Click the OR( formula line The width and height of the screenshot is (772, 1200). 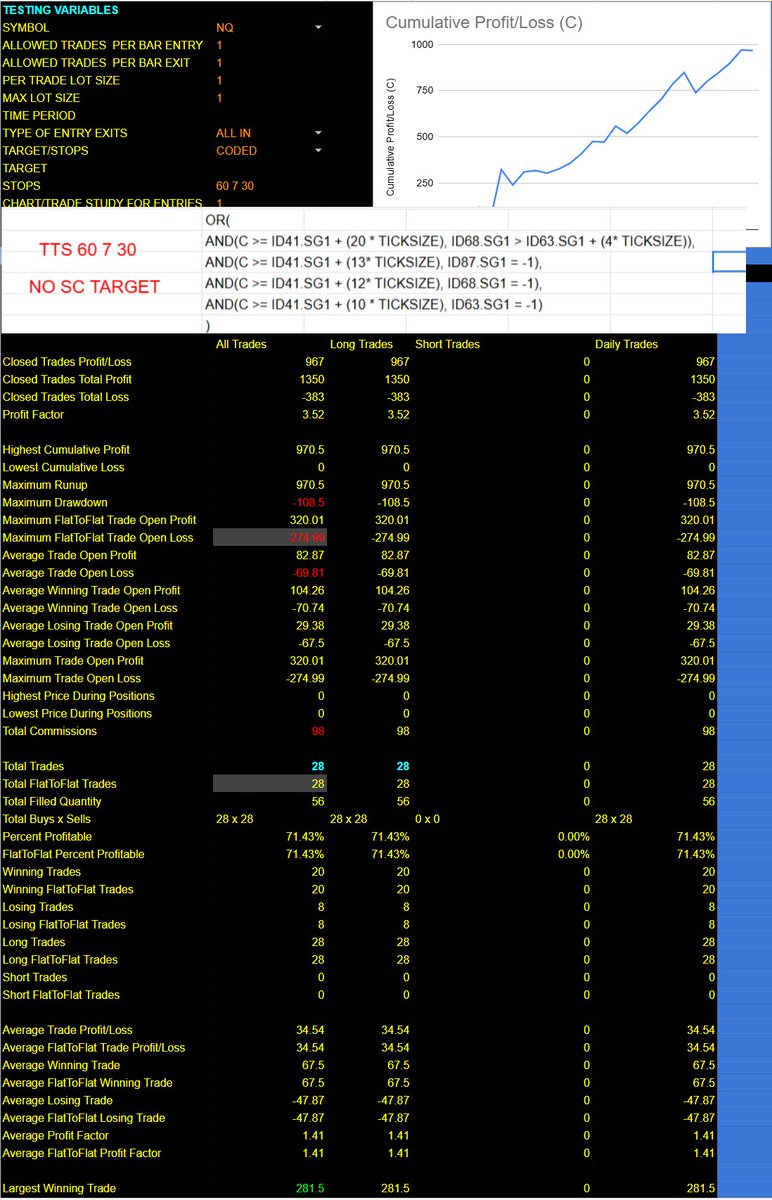click(217, 219)
